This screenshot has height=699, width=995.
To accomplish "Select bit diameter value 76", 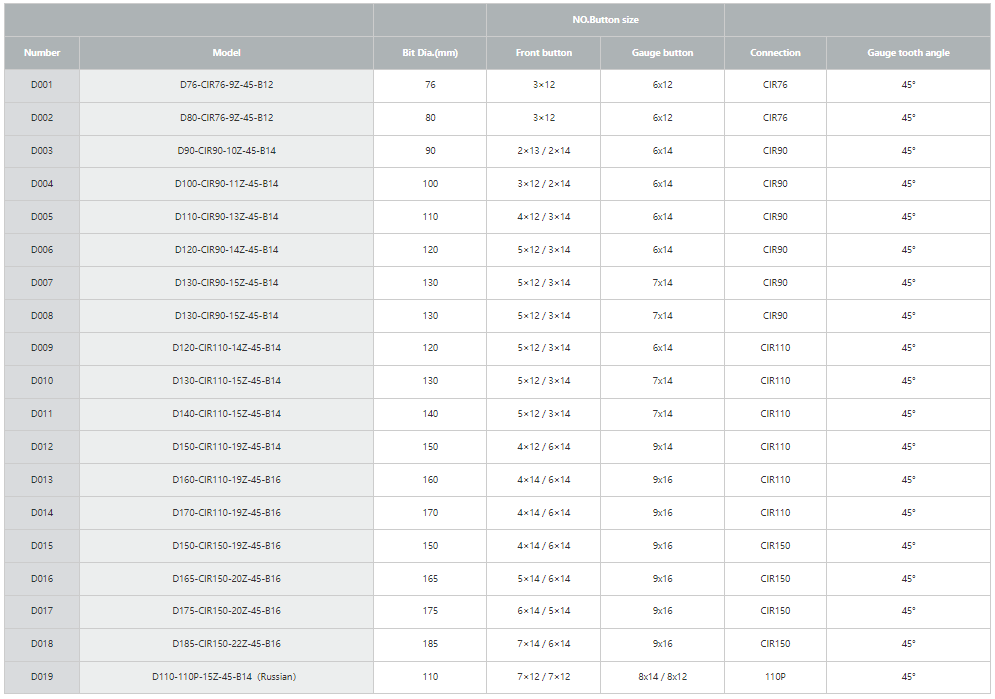I will click(430, 84).
